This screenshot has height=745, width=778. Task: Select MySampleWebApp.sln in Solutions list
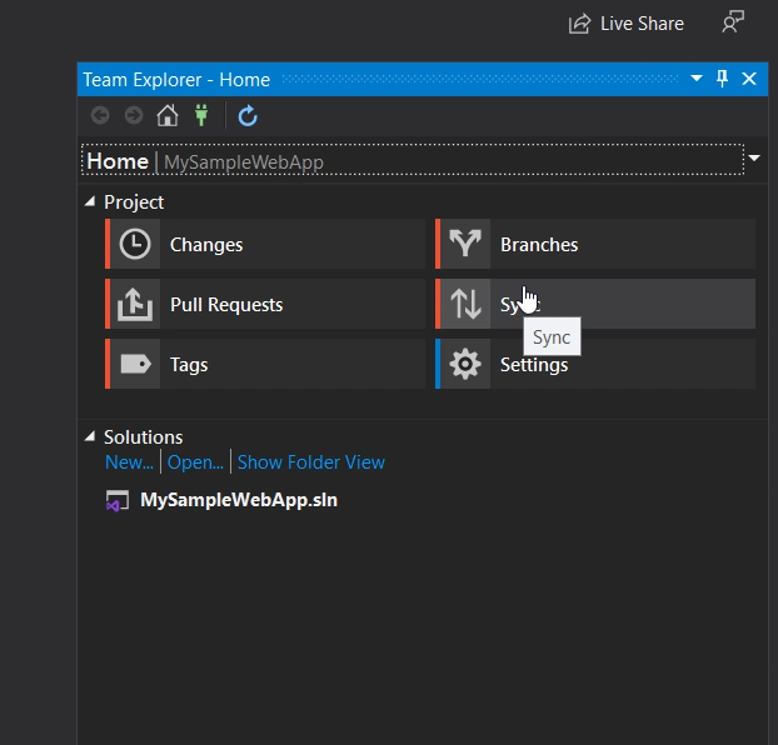(239, 500)
